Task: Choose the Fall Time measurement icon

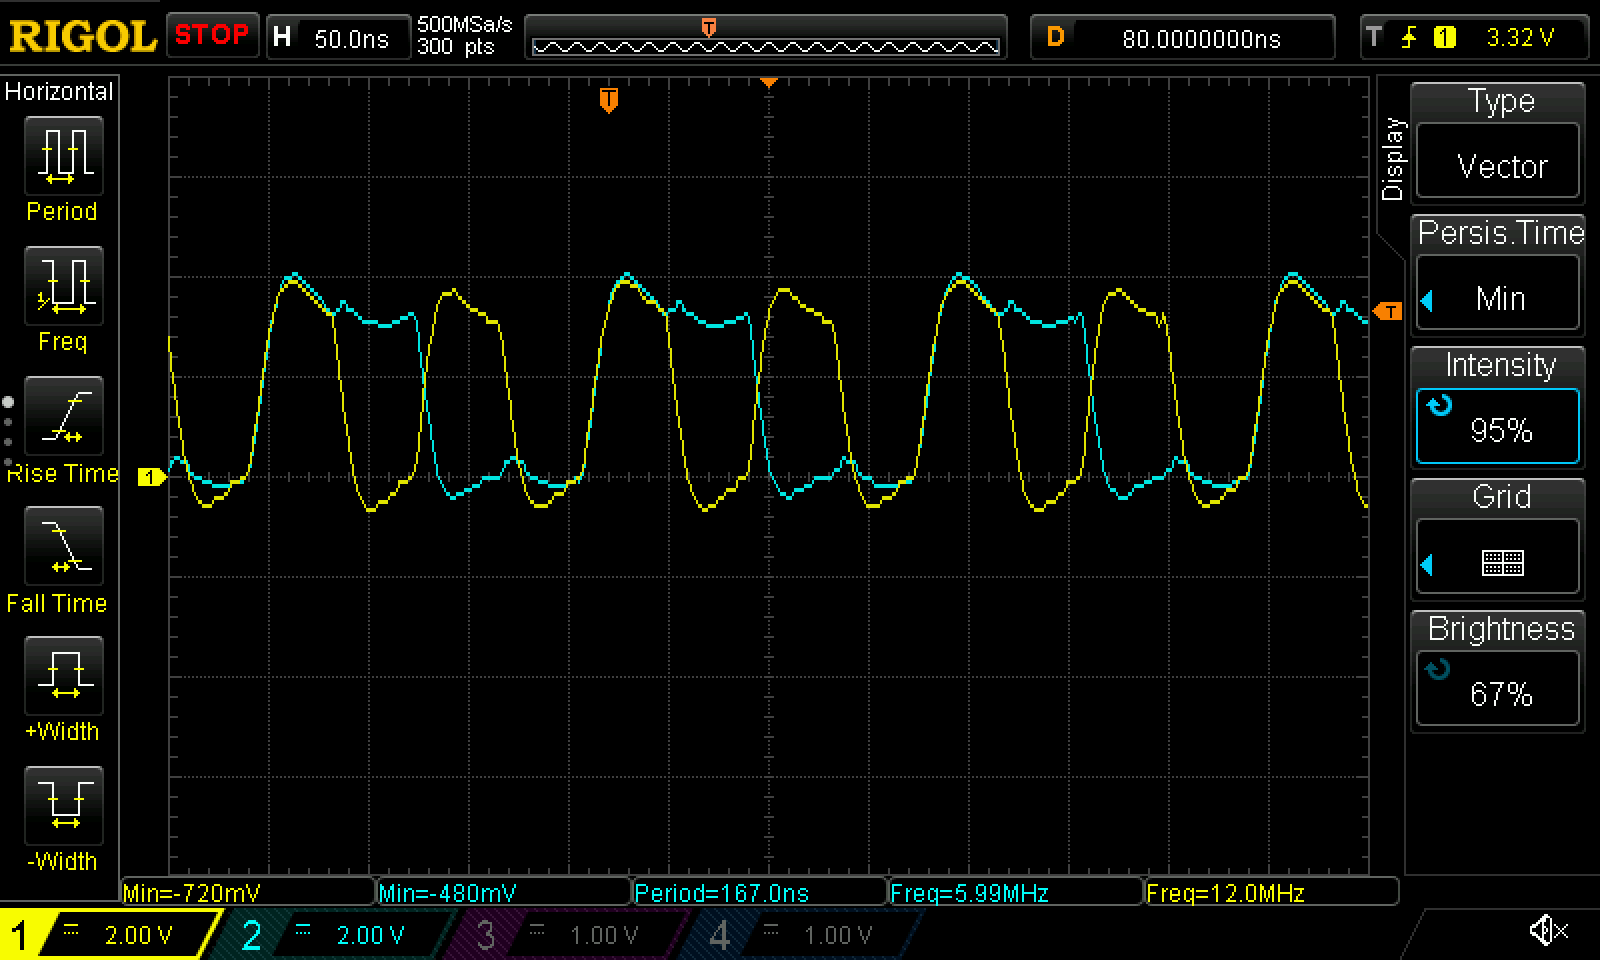Action: [x=63, y=547]
